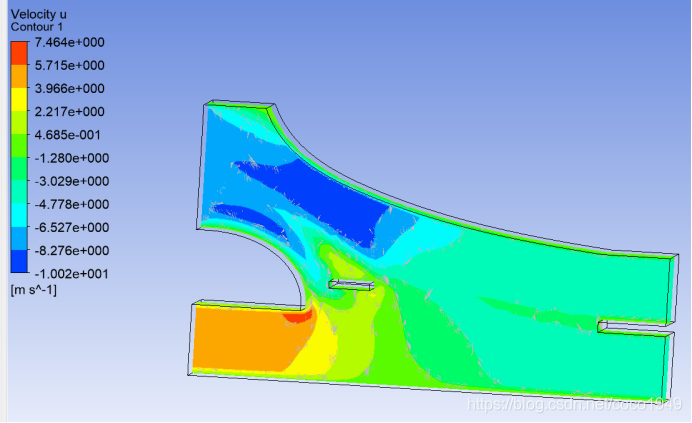
Task: Click the orange inlet region of the contour
Action: (x=245, y=338)
